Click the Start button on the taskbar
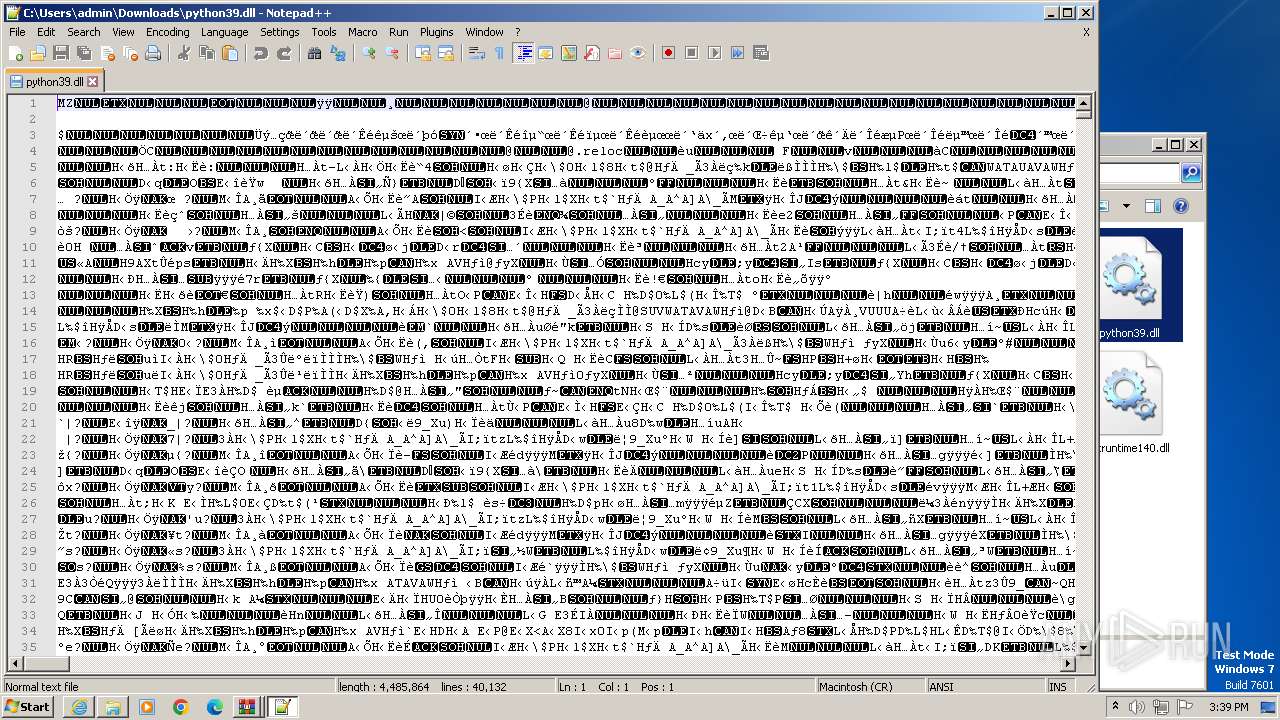 click(27, 707)
